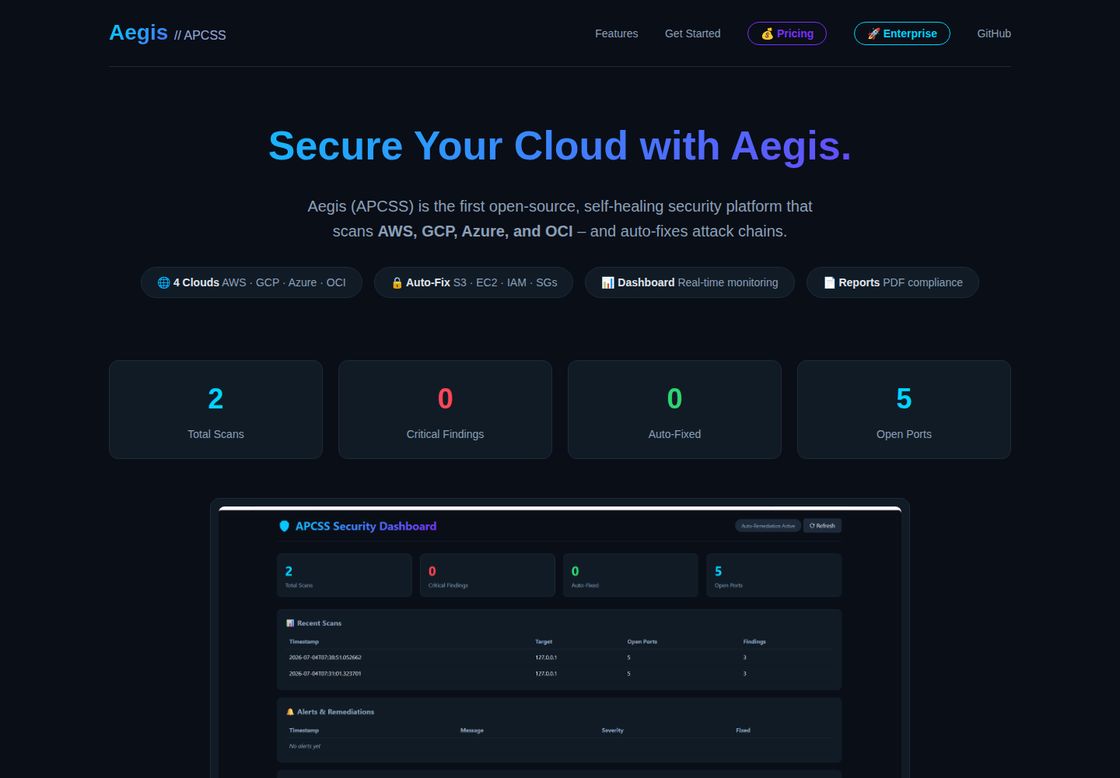Click the Auto-Remediation Active badge in preview

point(768,526)
